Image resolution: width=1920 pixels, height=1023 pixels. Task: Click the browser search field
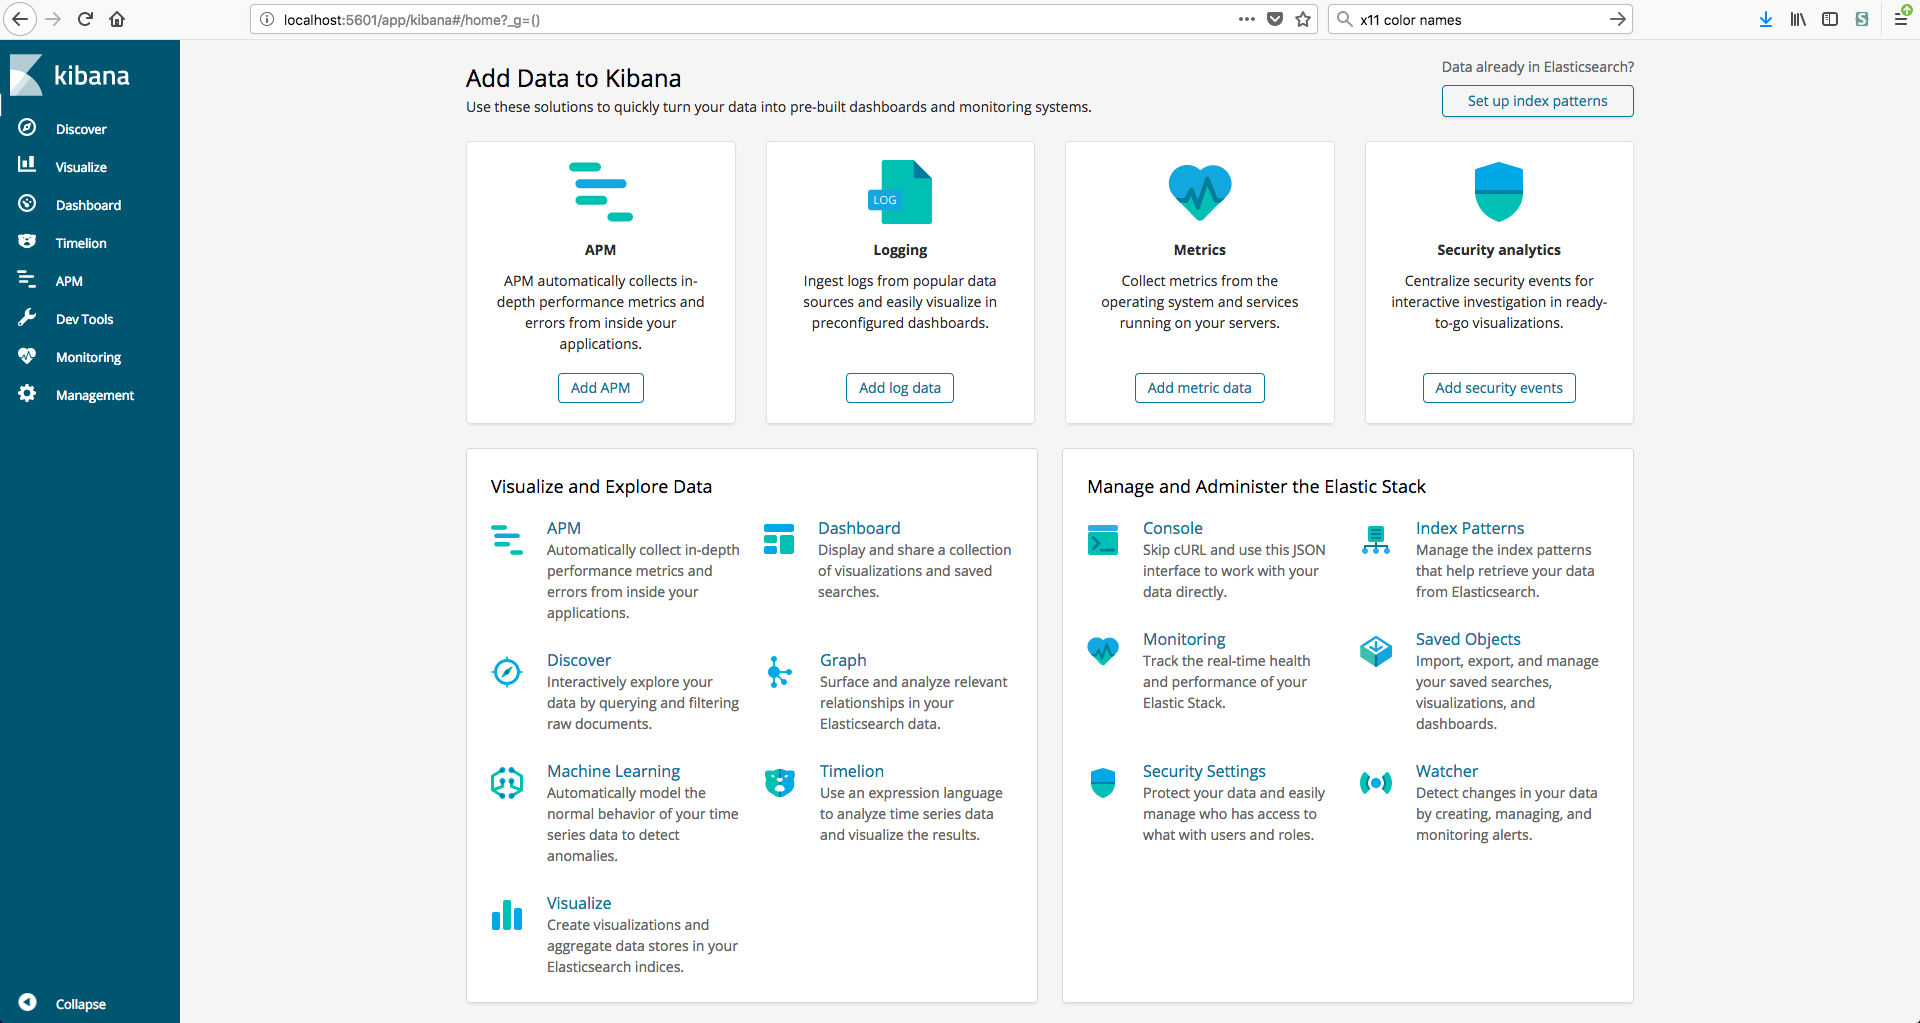point(1480,19)
